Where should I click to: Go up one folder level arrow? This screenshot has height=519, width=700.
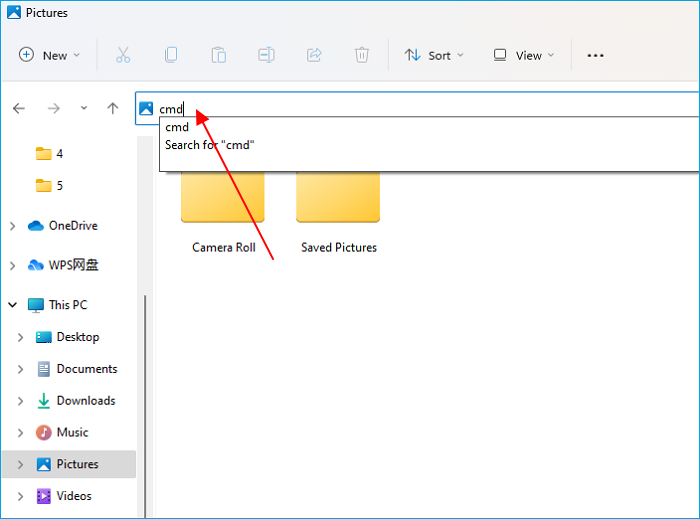(113, 108)
